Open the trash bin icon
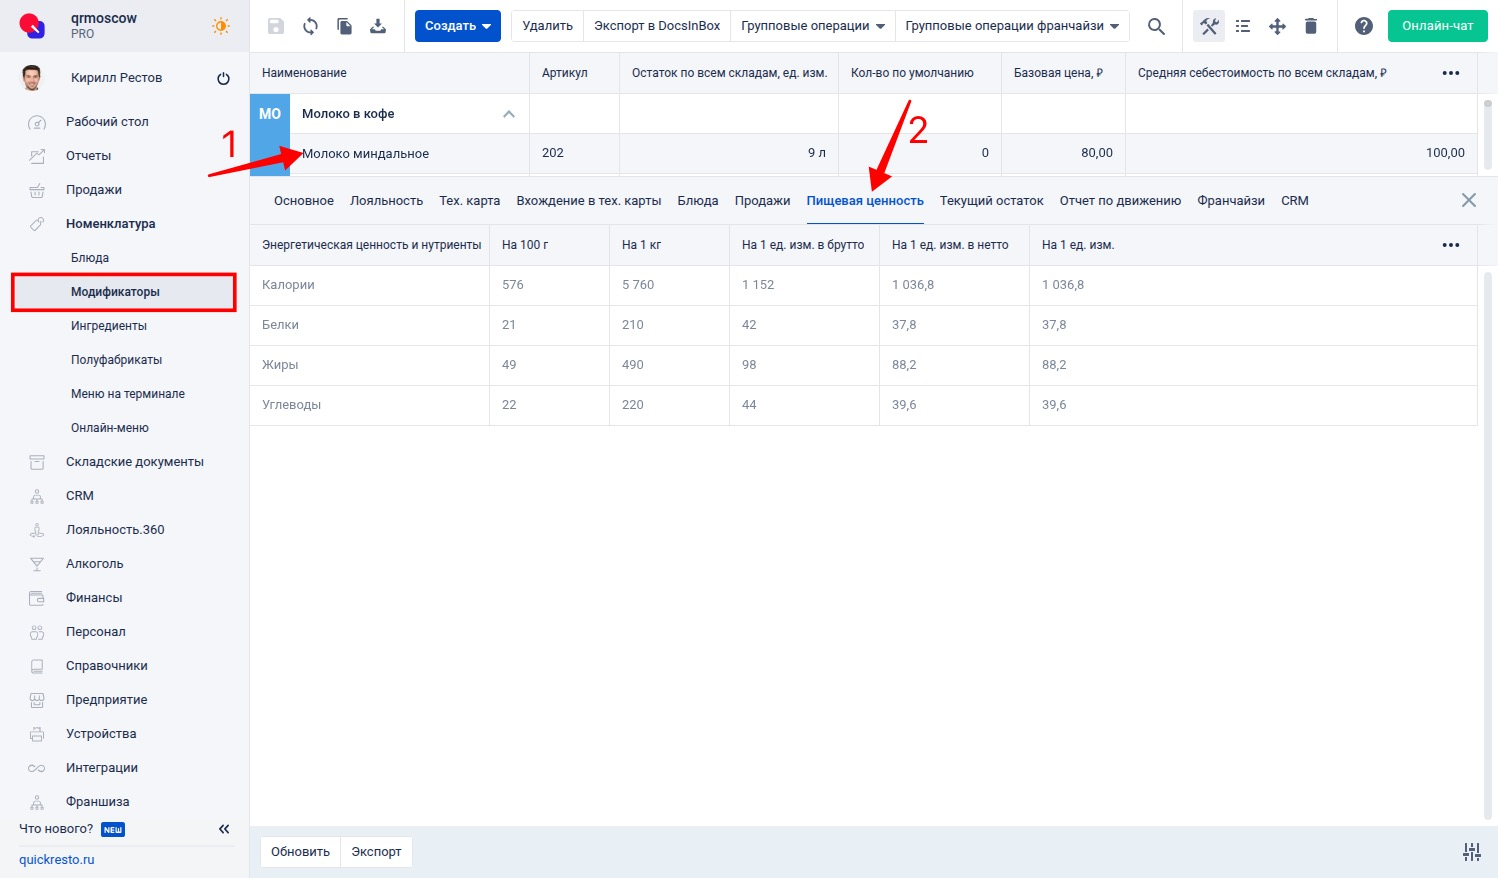 1311,26
